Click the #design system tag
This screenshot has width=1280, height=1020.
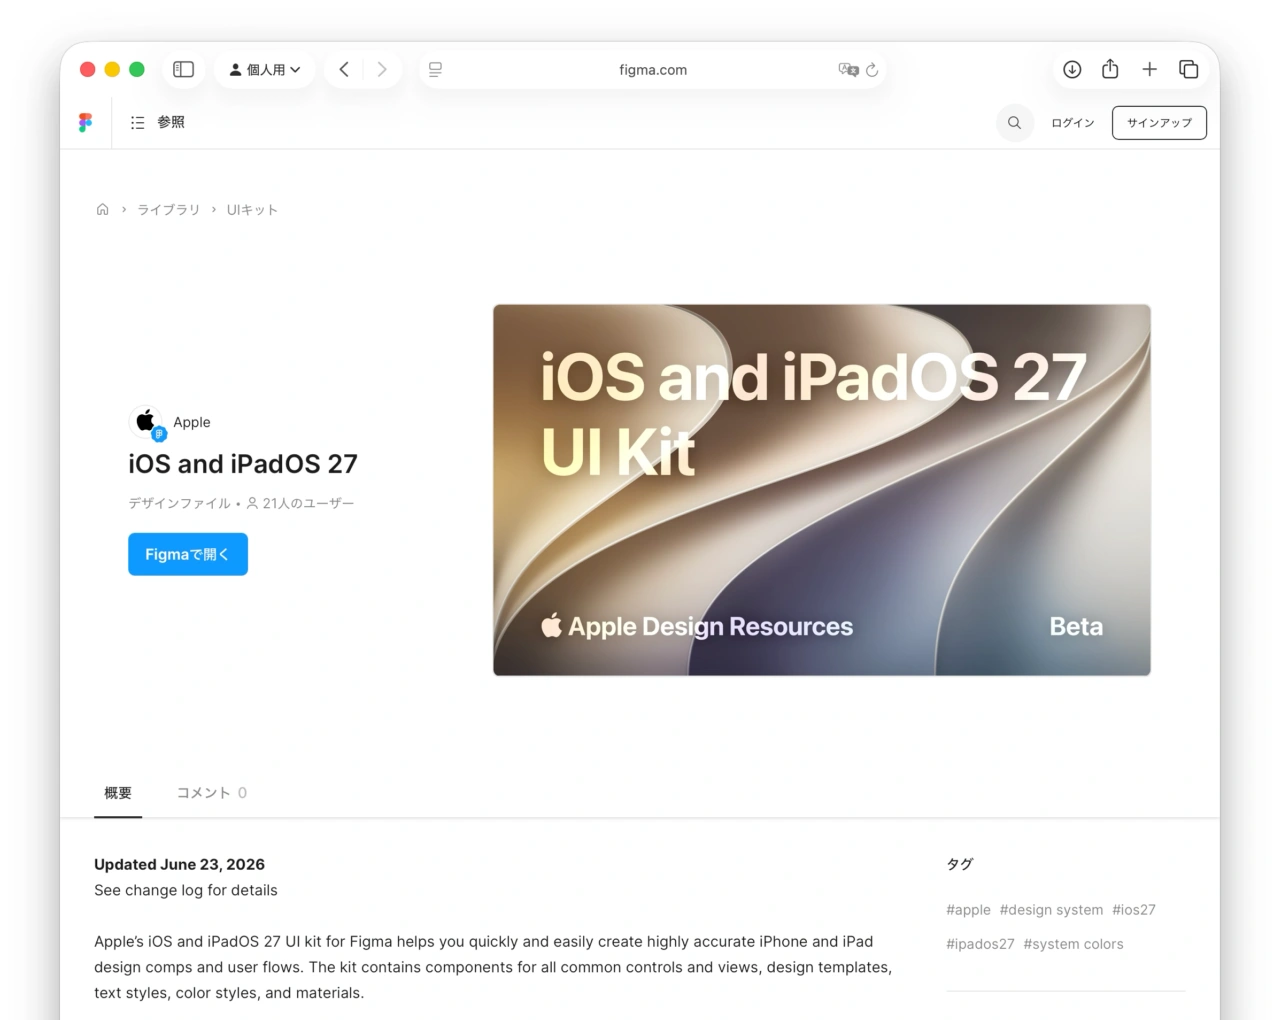click(1051, 910)
